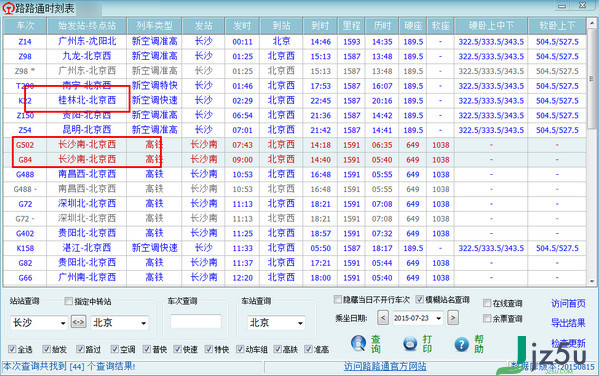599x376 pixels.
Task: Click train G402 number cell
Action: coord(25,233)
